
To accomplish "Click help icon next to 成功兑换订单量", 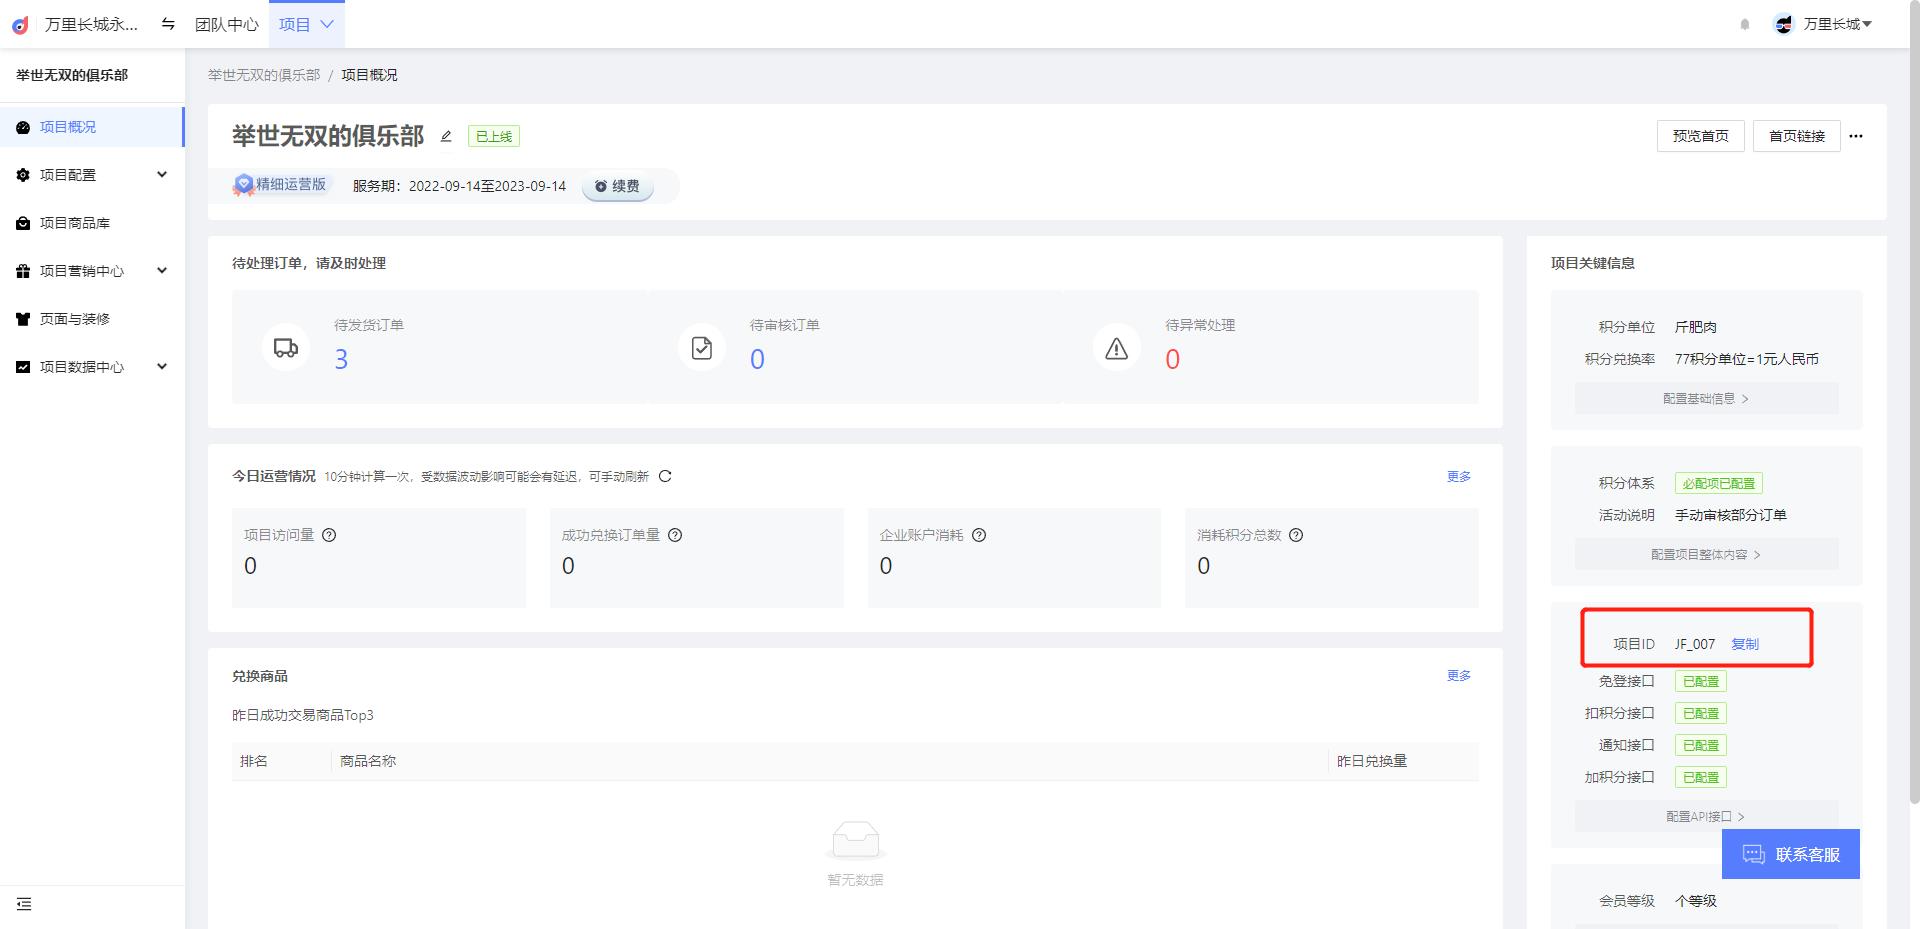I will [x=675, y=535].
